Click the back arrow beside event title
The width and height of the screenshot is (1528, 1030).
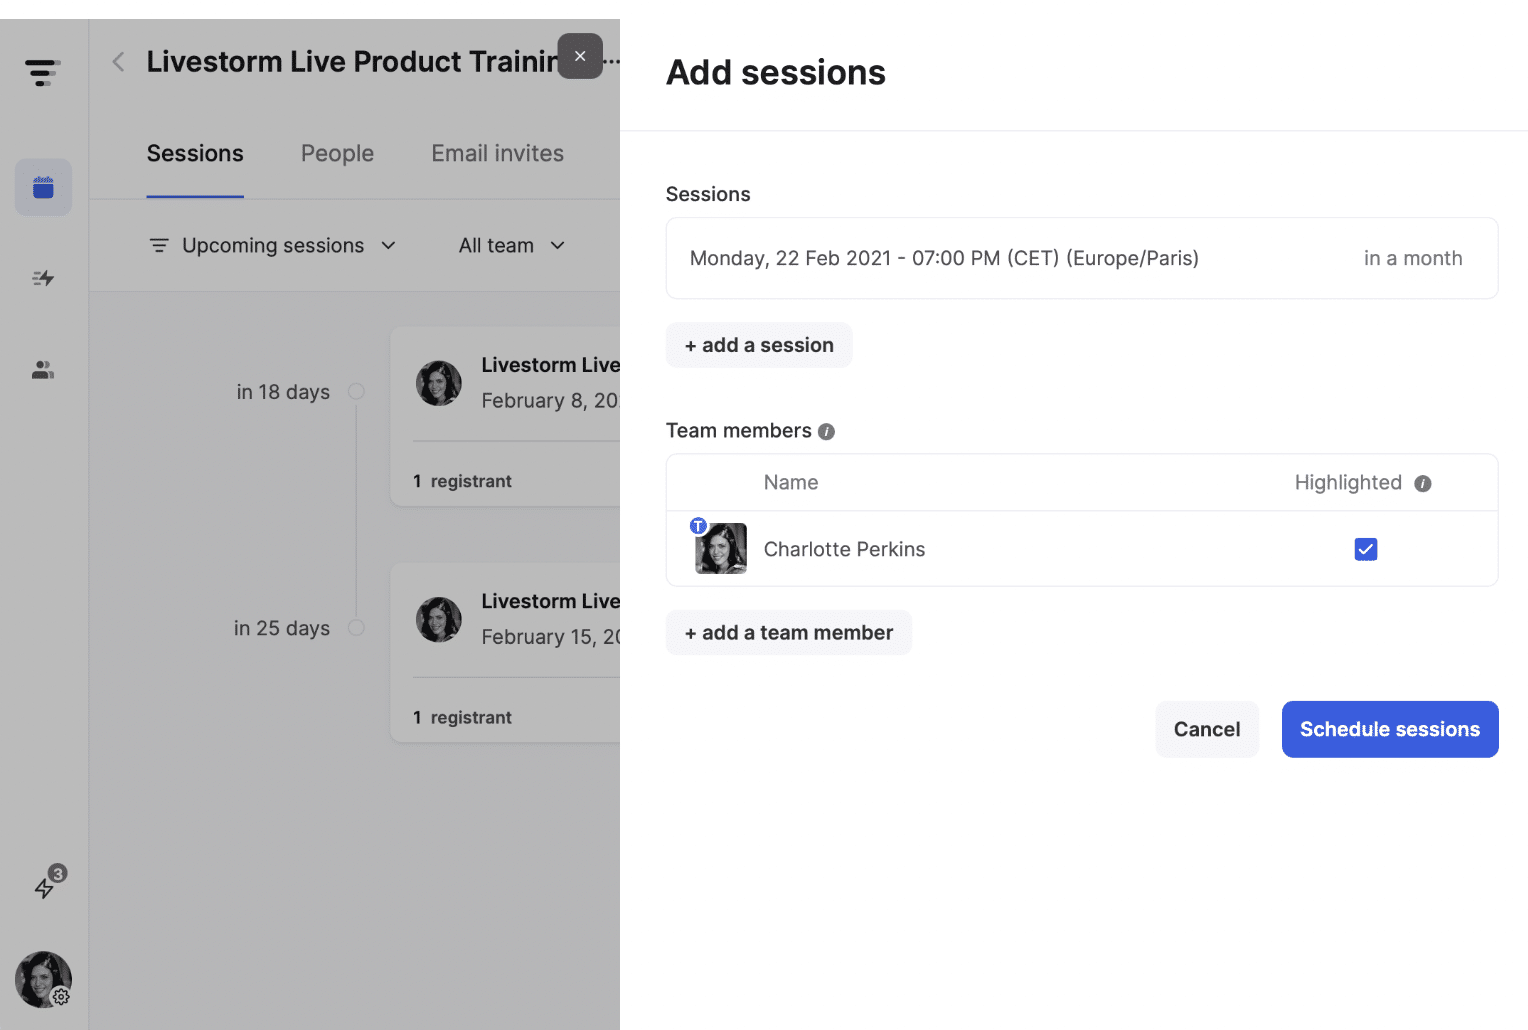click(x=118, y=62)
